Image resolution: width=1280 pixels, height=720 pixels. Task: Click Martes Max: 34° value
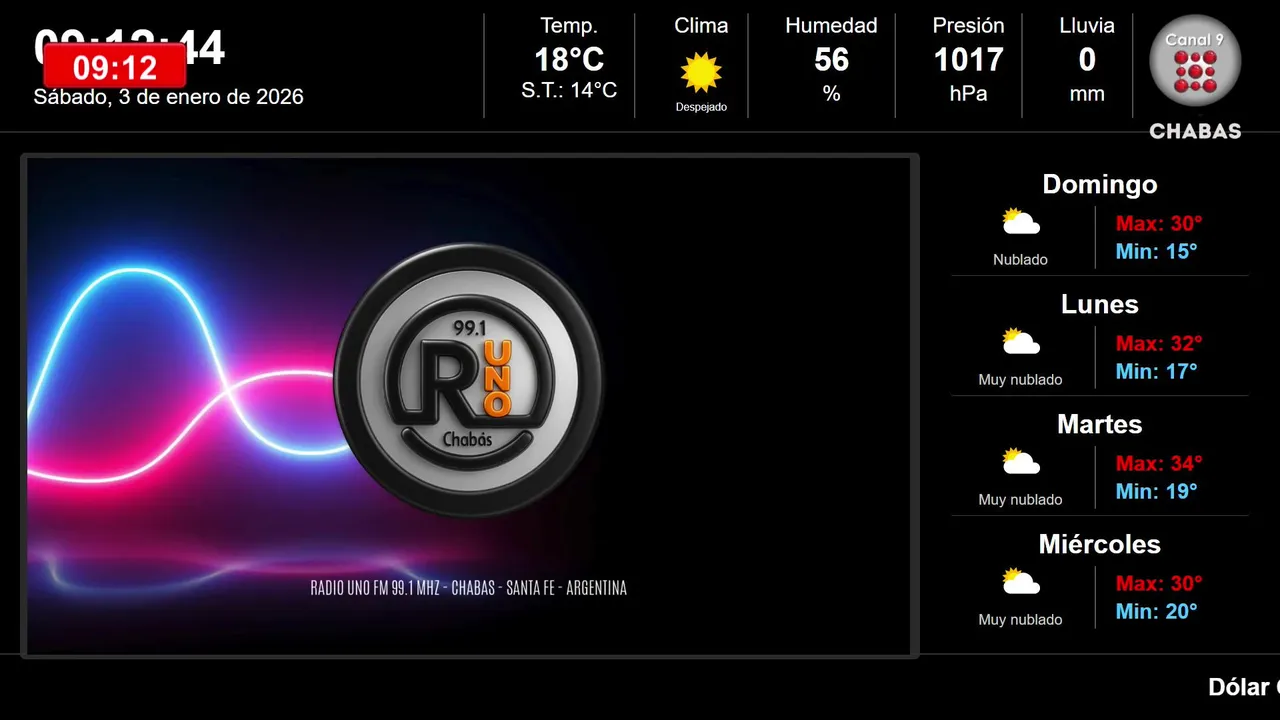click(1159, 463)
